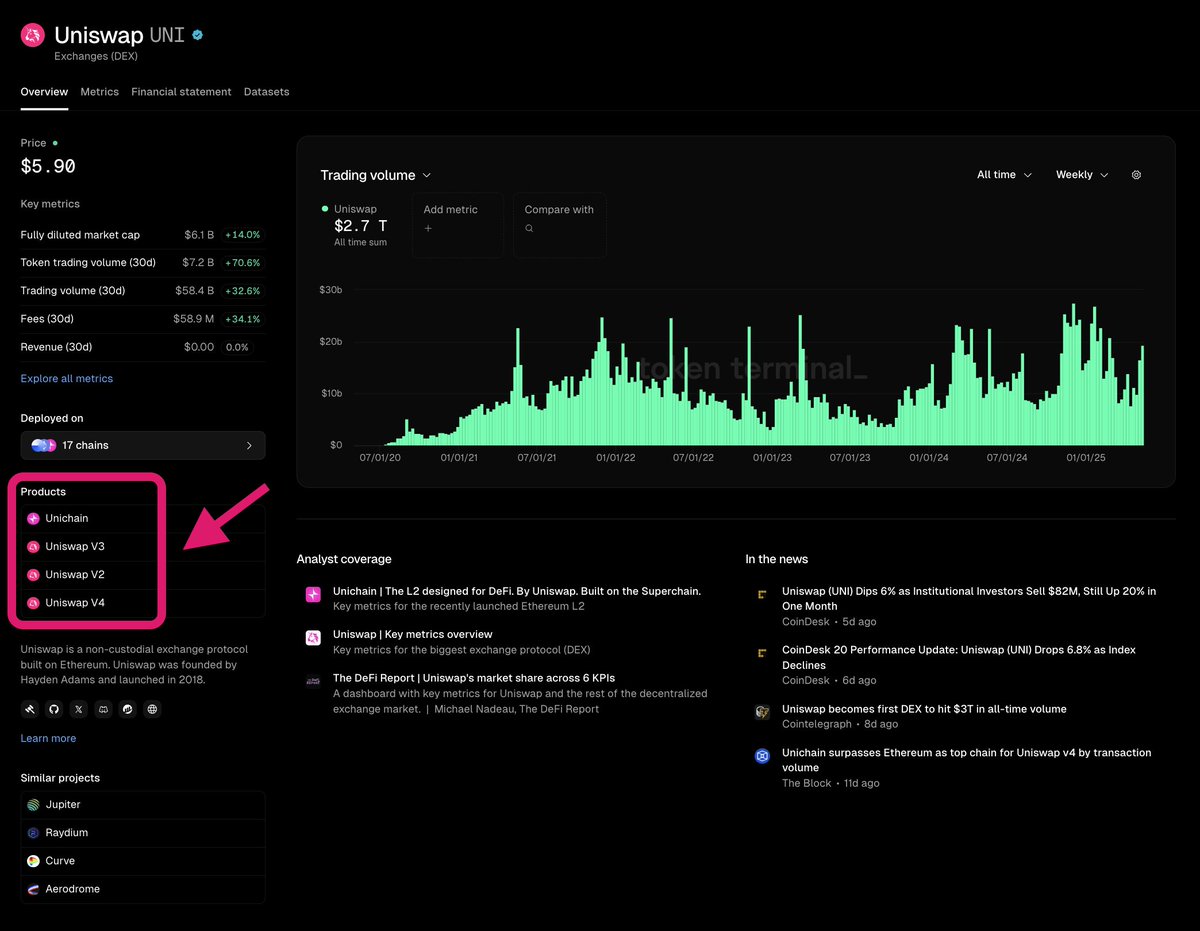Open CoinDesk 20 Performance Update news
Image resolution: width=1200 pixels, height=931 pixels.
point(959,657)
